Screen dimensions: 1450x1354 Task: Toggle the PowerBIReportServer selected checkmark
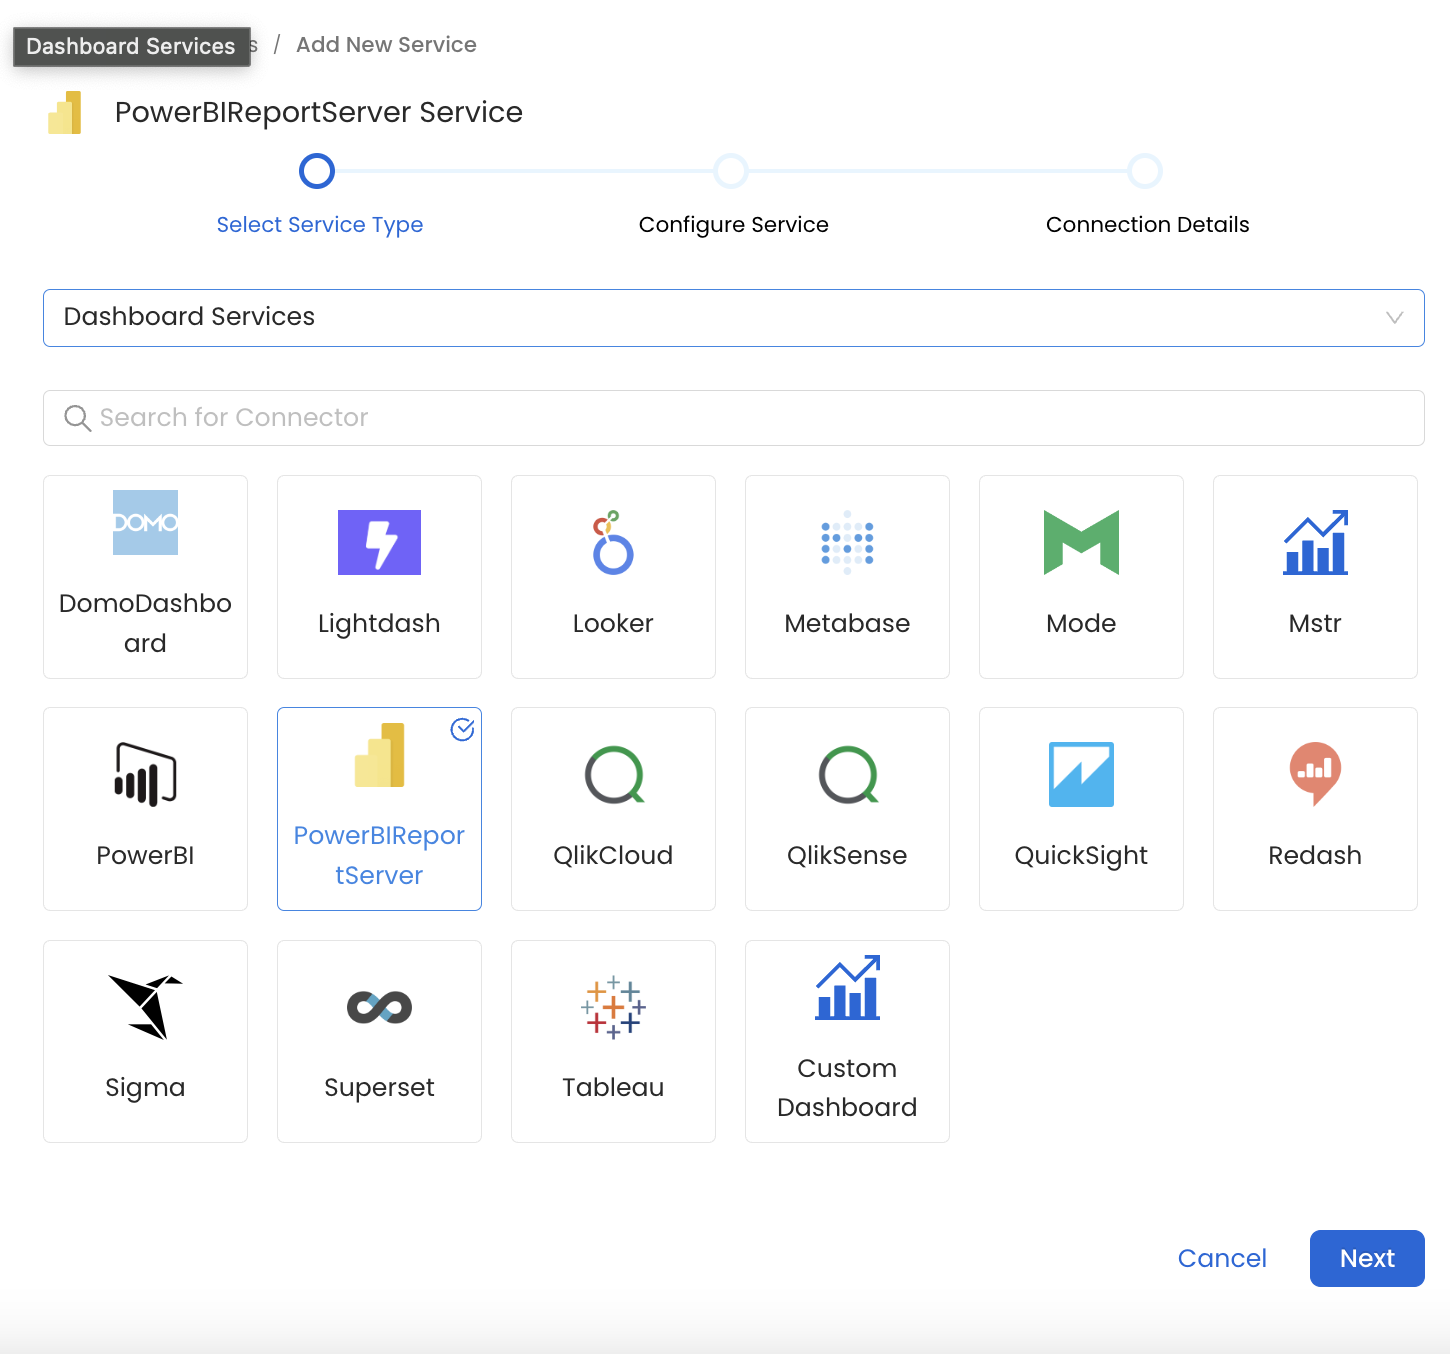point(462,730)
